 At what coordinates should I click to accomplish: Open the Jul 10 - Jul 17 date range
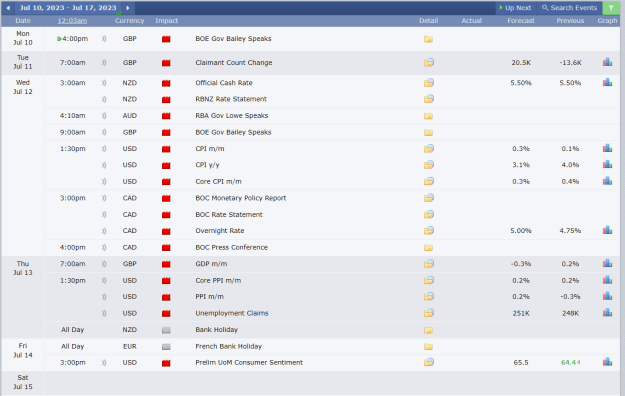(x=68, y=8)
